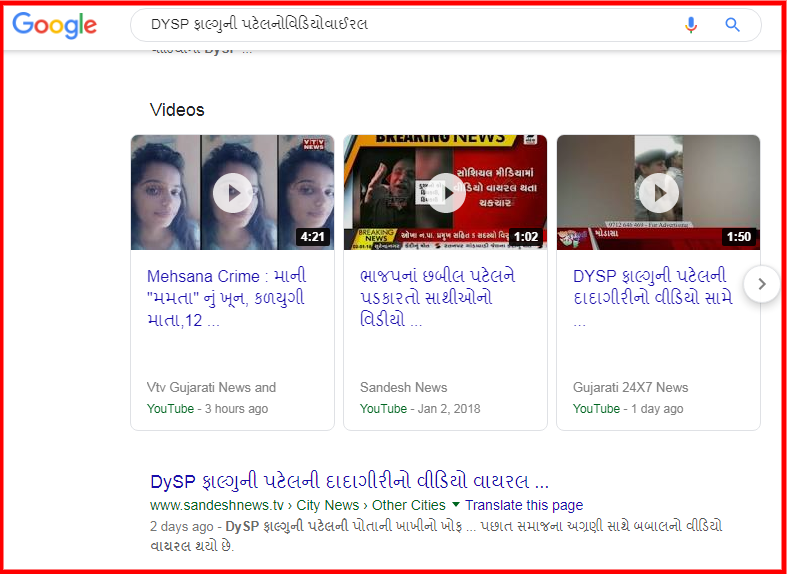Click the www.sandeshnews.tv URL breadcrumb
Image resolution: width=787 pixels, height=574 pixels.
point(298,505)
